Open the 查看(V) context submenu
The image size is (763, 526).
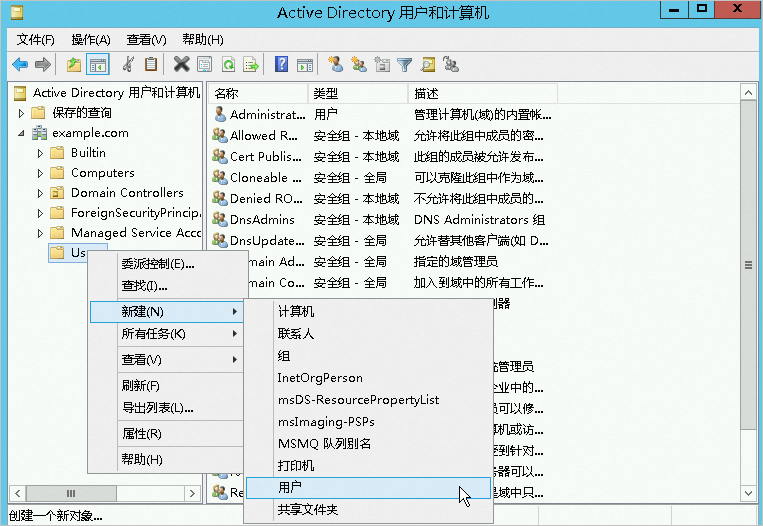(166, 360)
